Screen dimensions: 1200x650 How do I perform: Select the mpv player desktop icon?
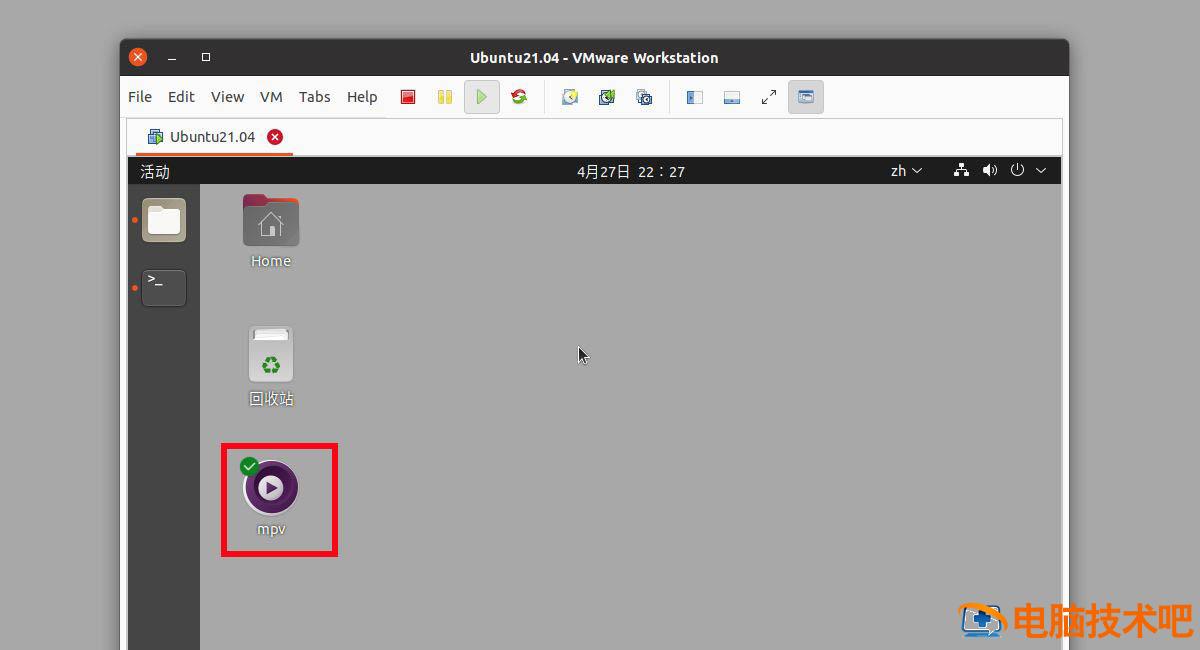[x=270, y=487]
